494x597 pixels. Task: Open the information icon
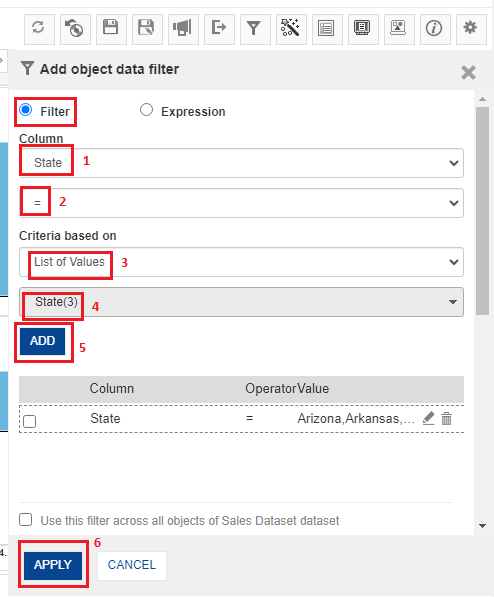[435, 29]
